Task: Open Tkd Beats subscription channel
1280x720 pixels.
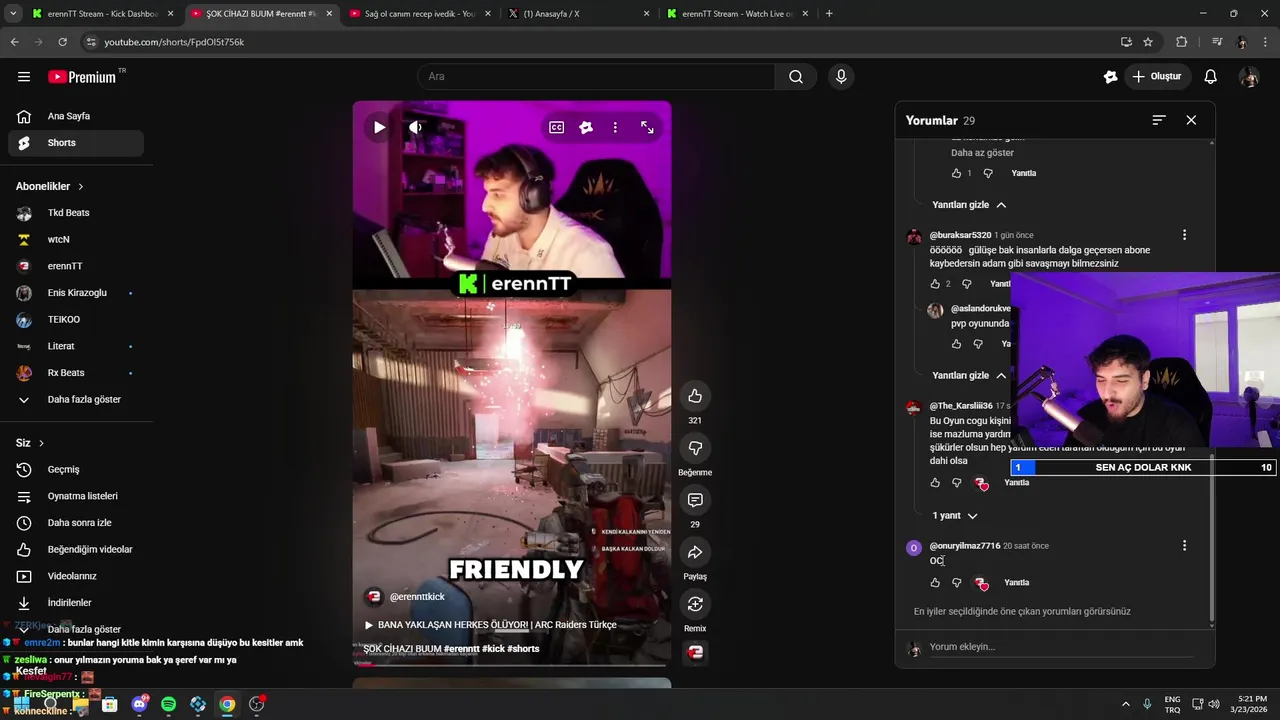Action: click(x=76, y=213)
